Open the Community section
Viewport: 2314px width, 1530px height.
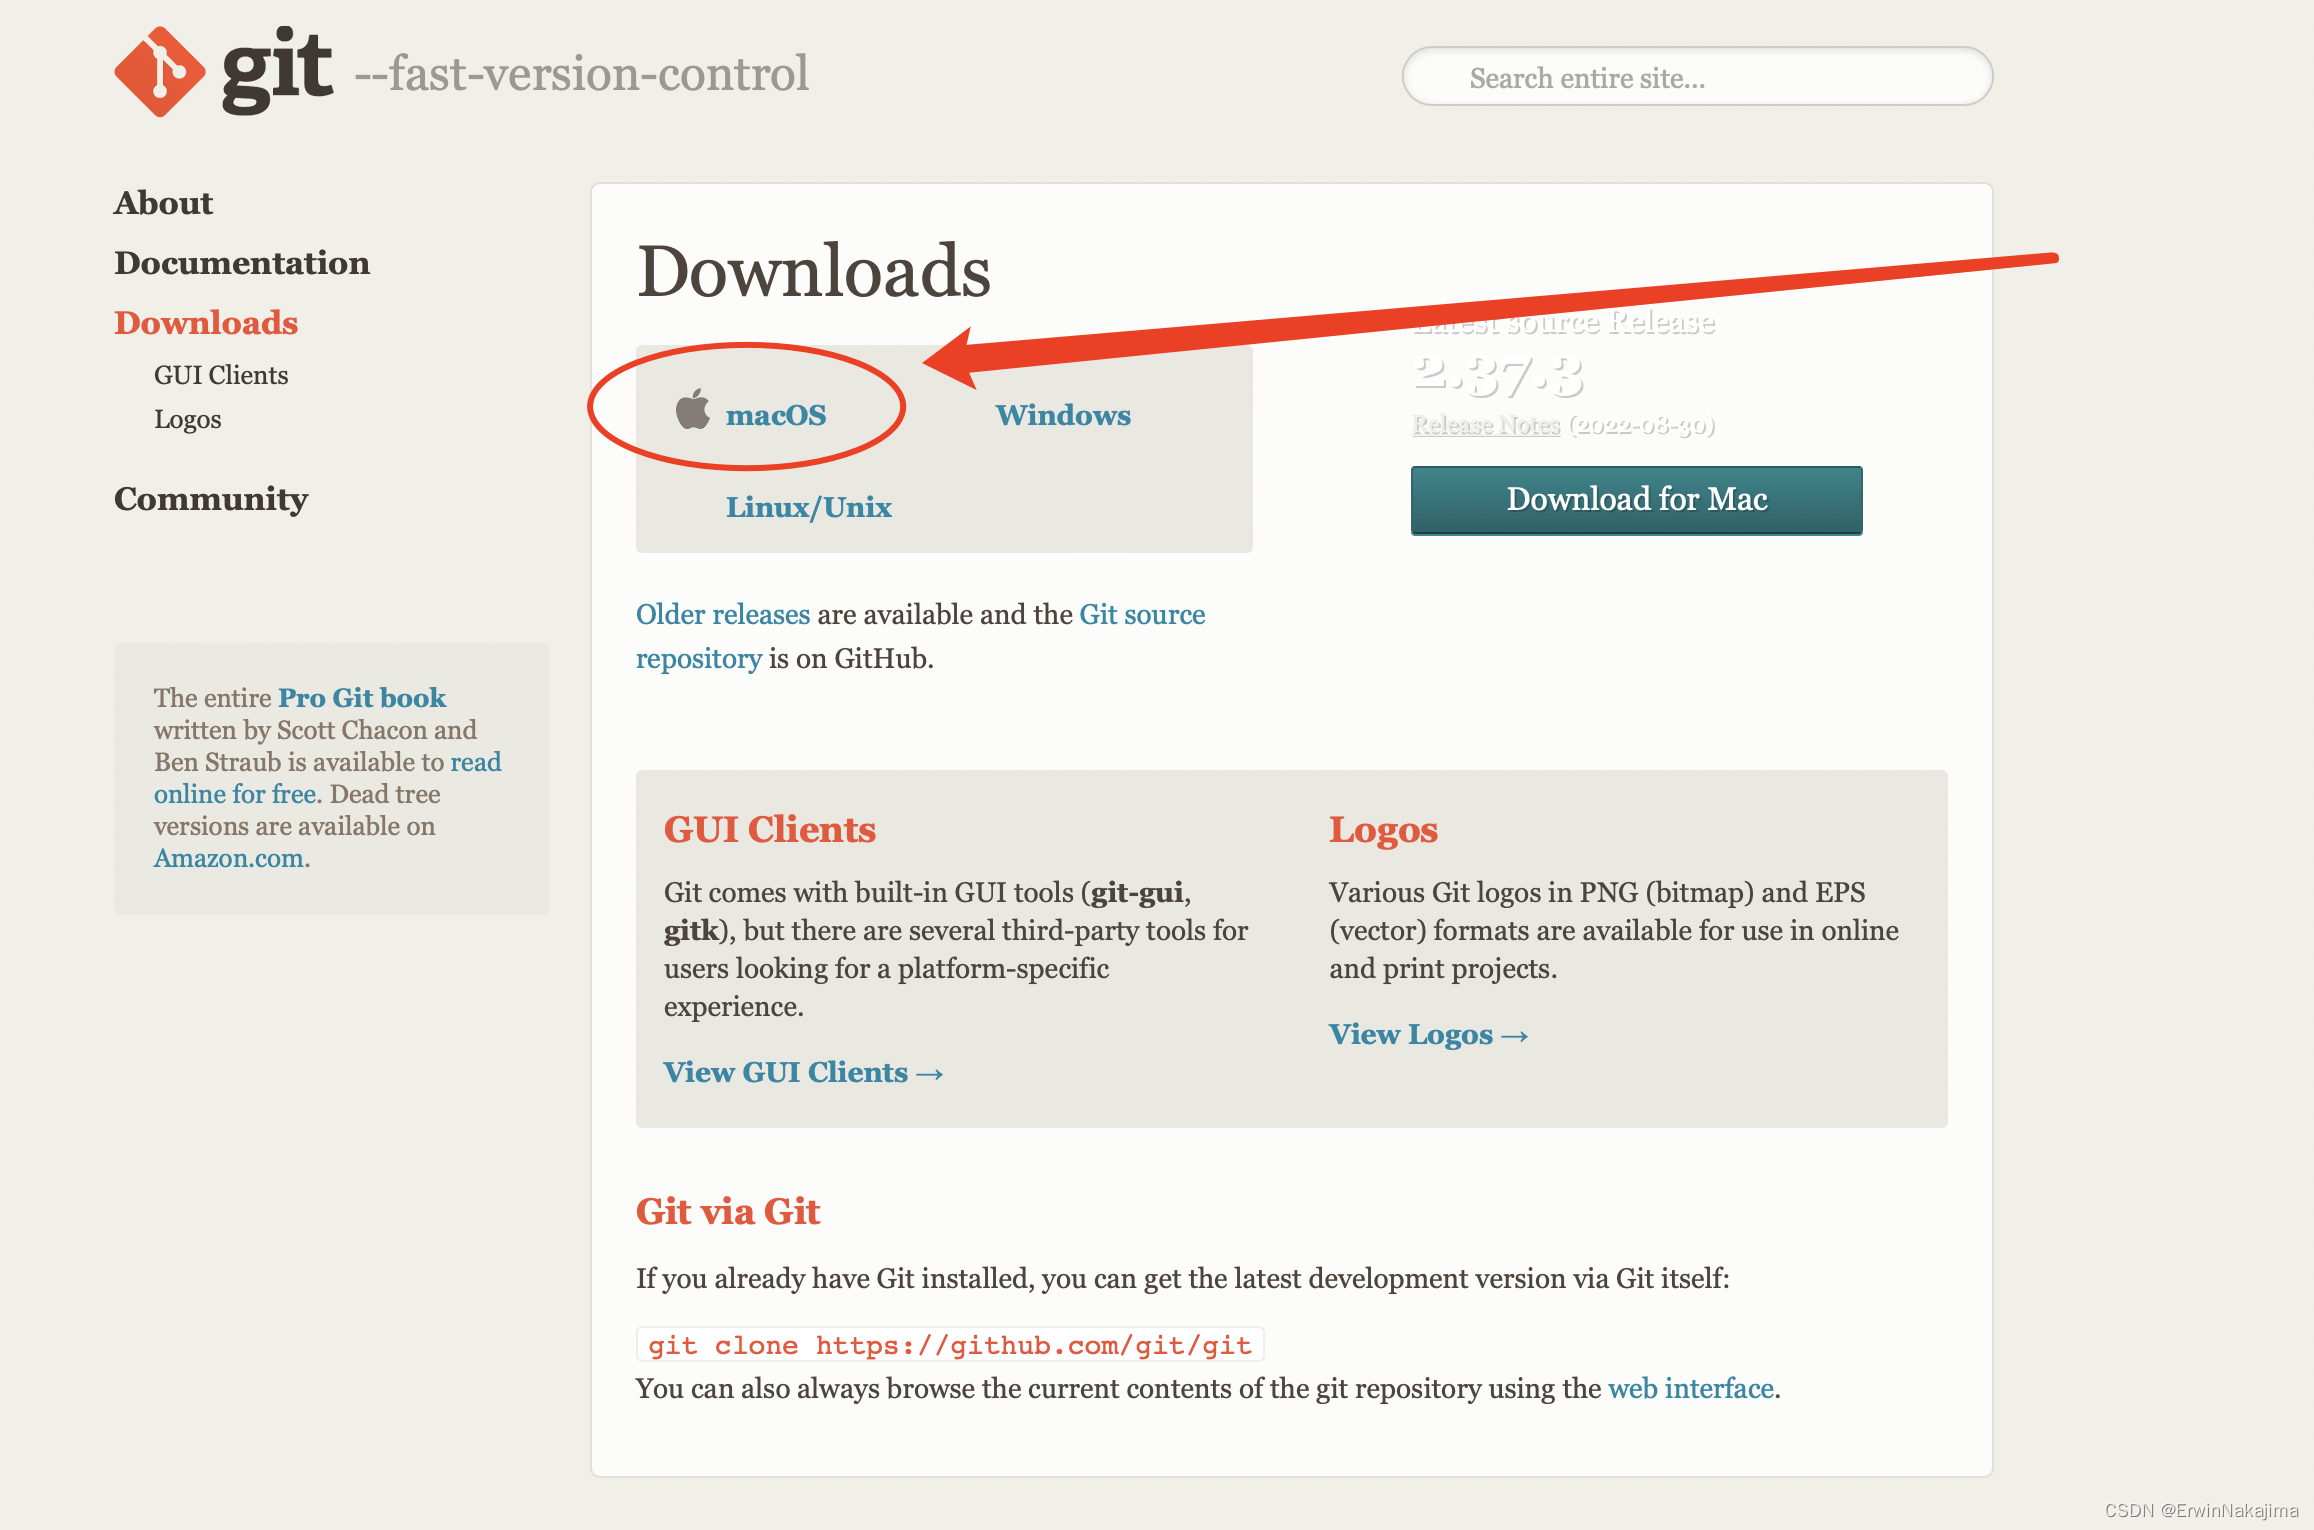[211, 499]
